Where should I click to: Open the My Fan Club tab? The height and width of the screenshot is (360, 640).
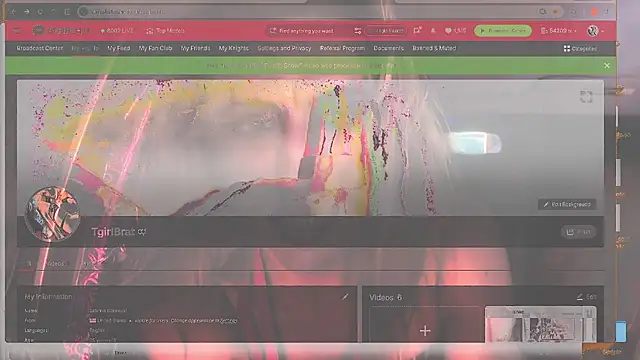(155, 48)
